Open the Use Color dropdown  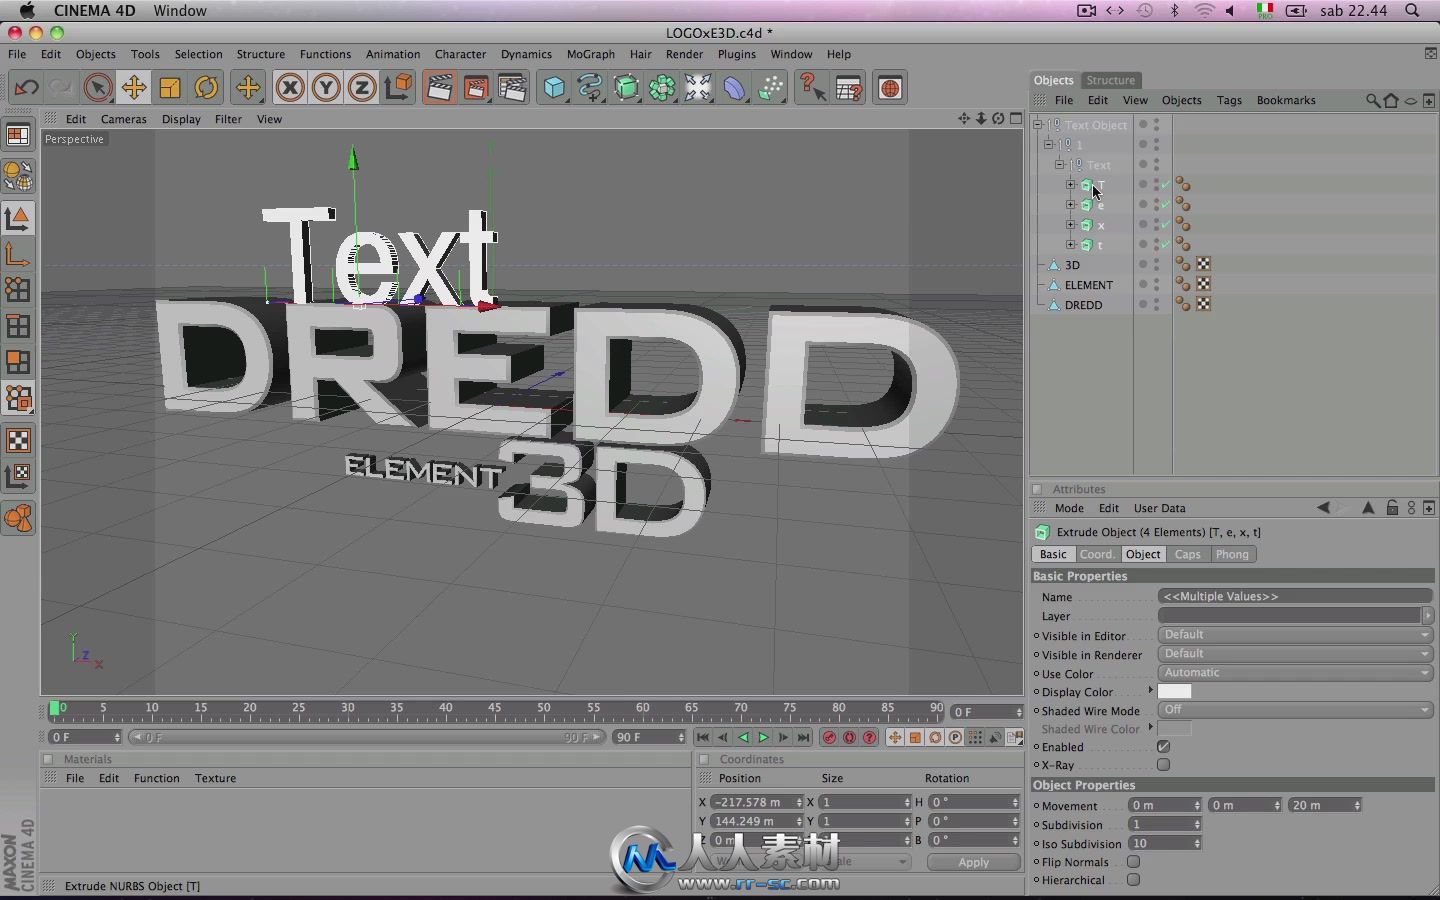click(x=1295, y=673)
